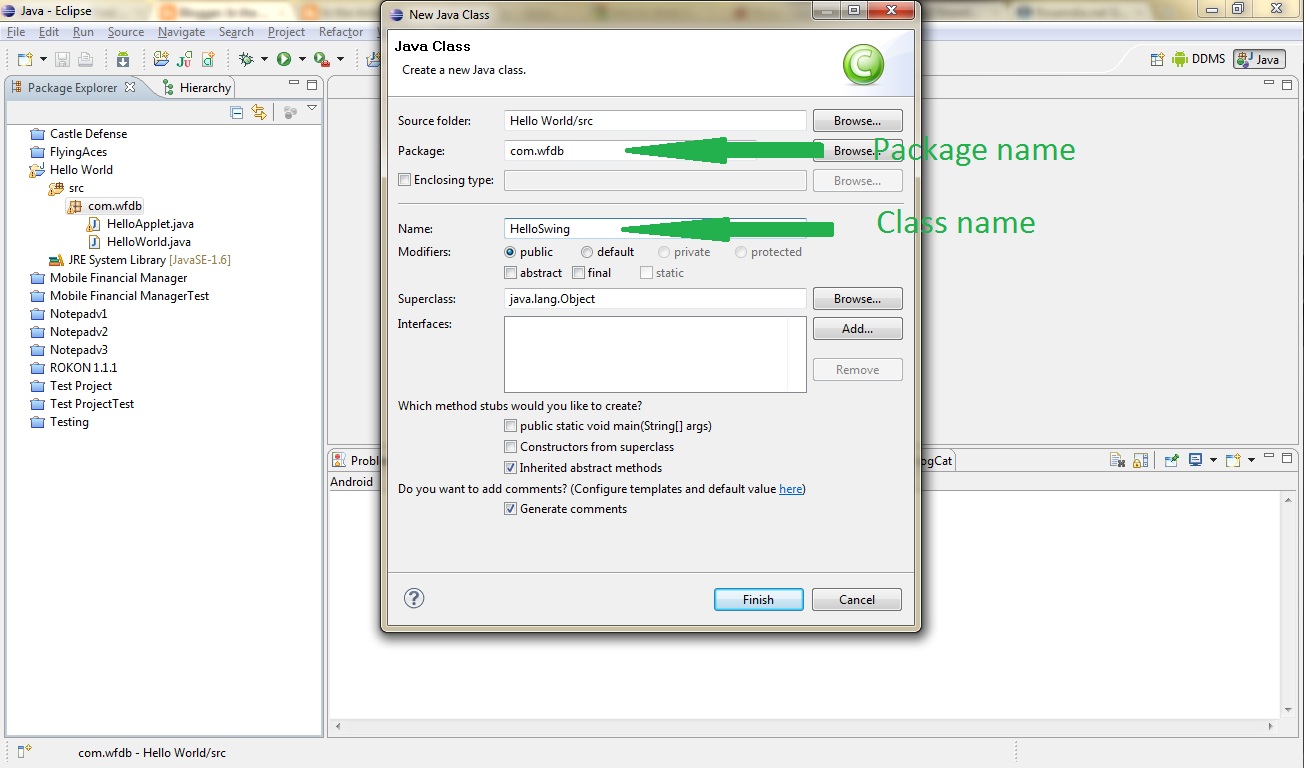This screenshot has height=768, width=1304.
Task: Browse for the Superclass
Action: click(857, 298)
